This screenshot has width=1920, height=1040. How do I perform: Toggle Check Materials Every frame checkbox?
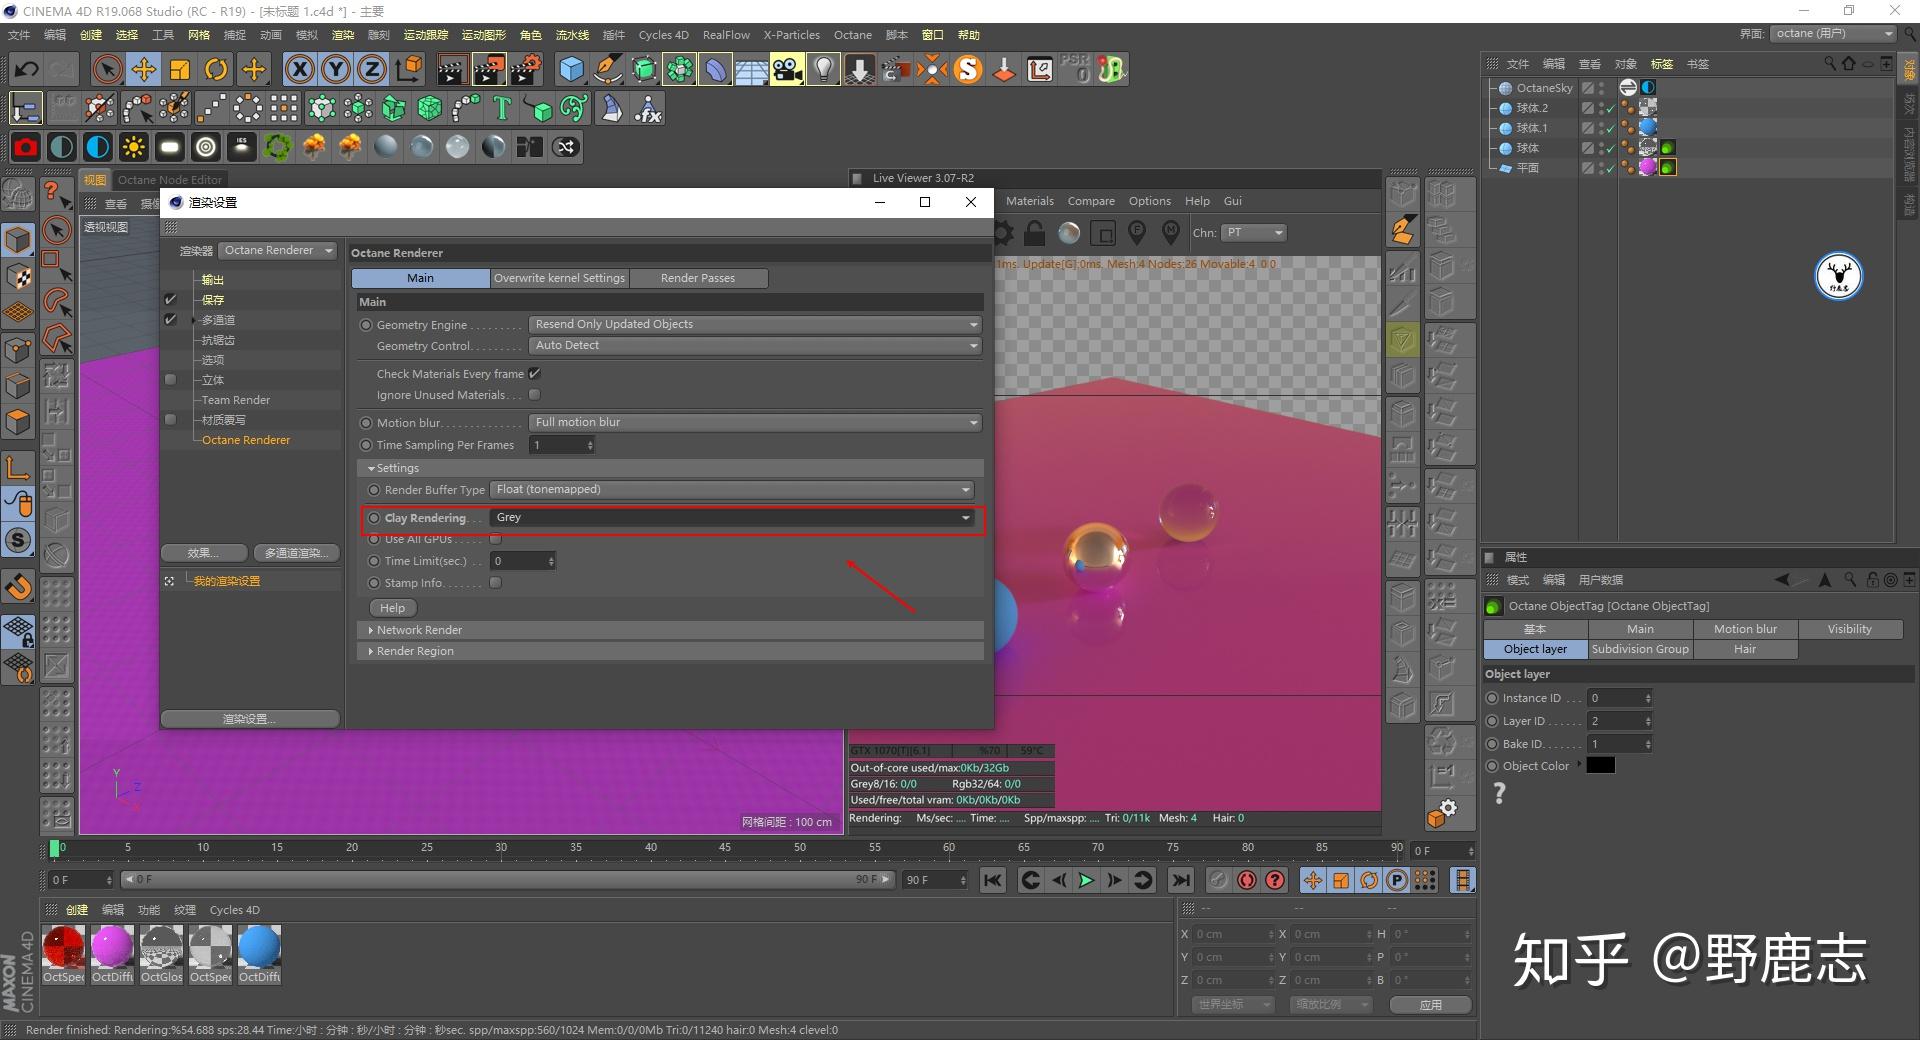click(x=534, y=373)
